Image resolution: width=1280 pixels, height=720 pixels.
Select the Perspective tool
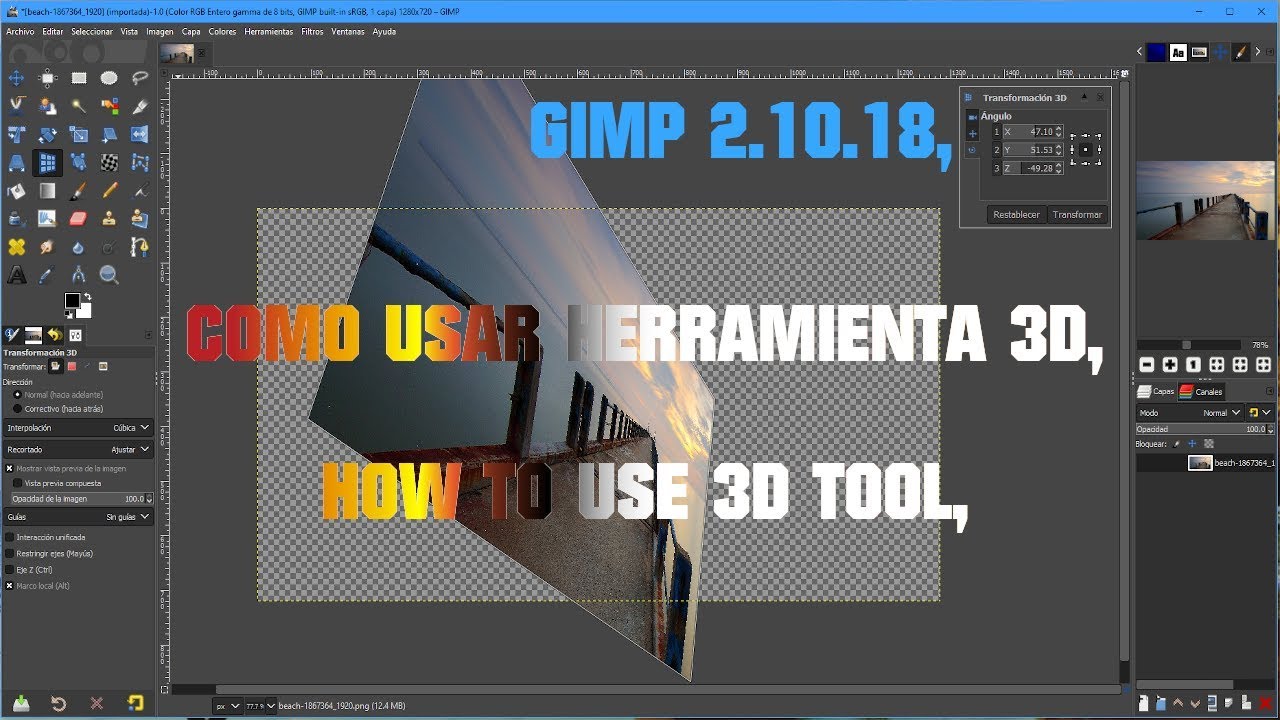(16, 162)
